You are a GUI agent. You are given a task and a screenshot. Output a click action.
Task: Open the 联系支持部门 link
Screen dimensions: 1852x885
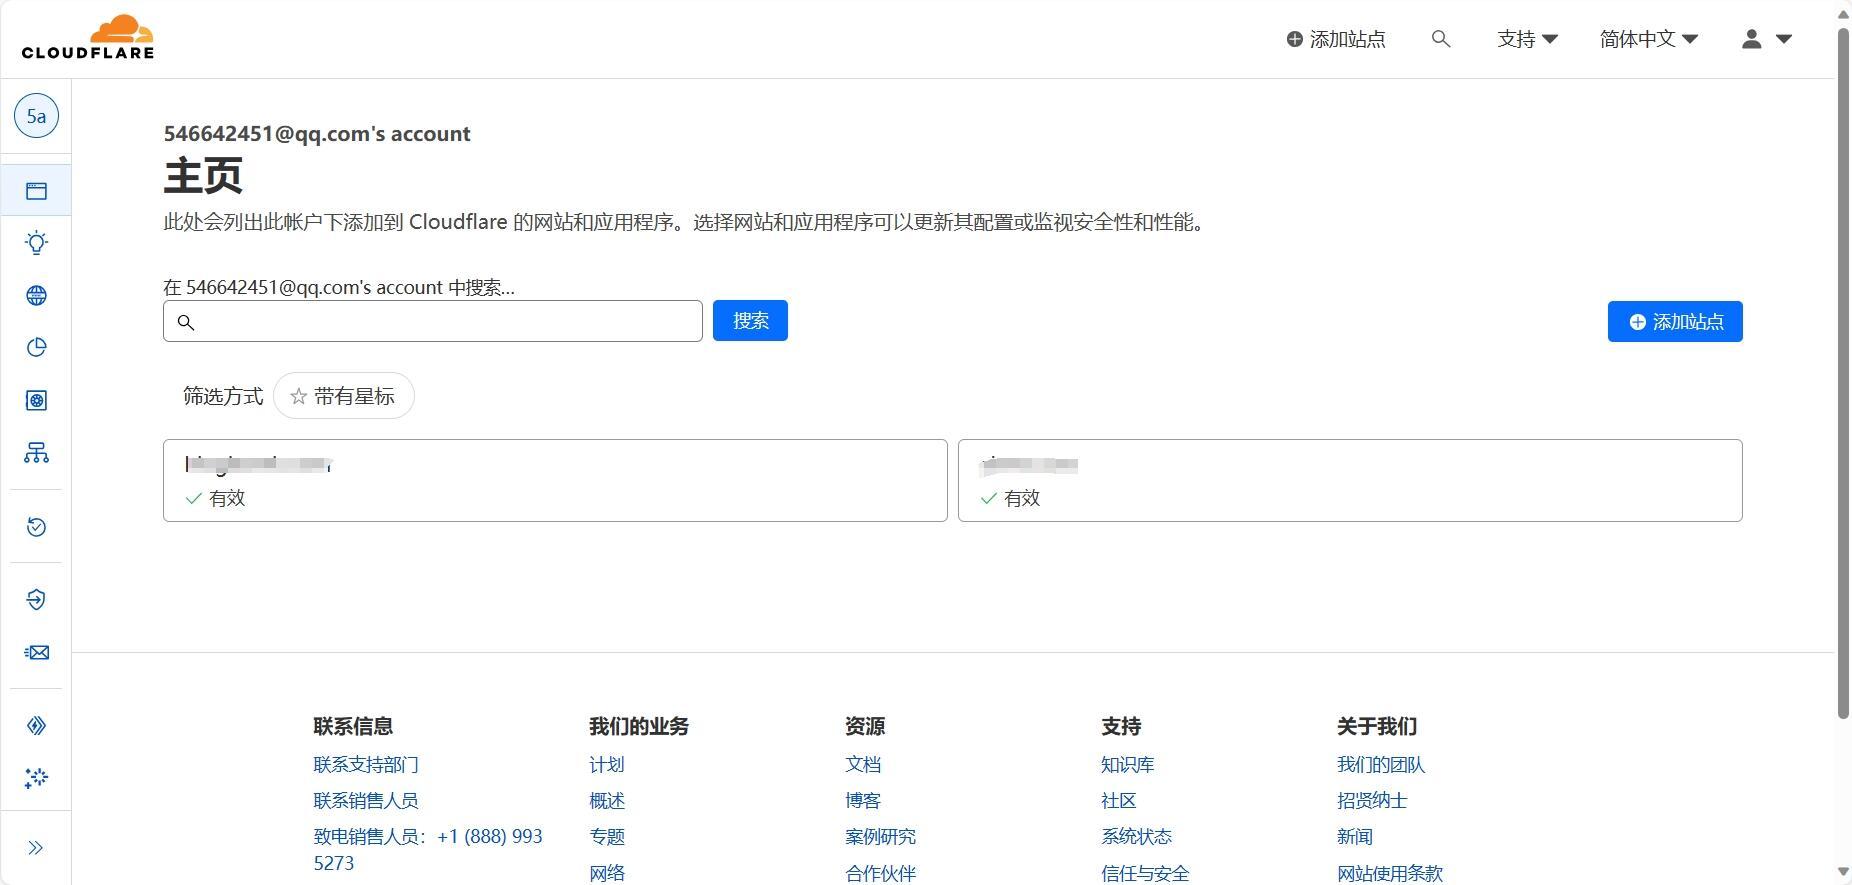(x=366, y=764)
